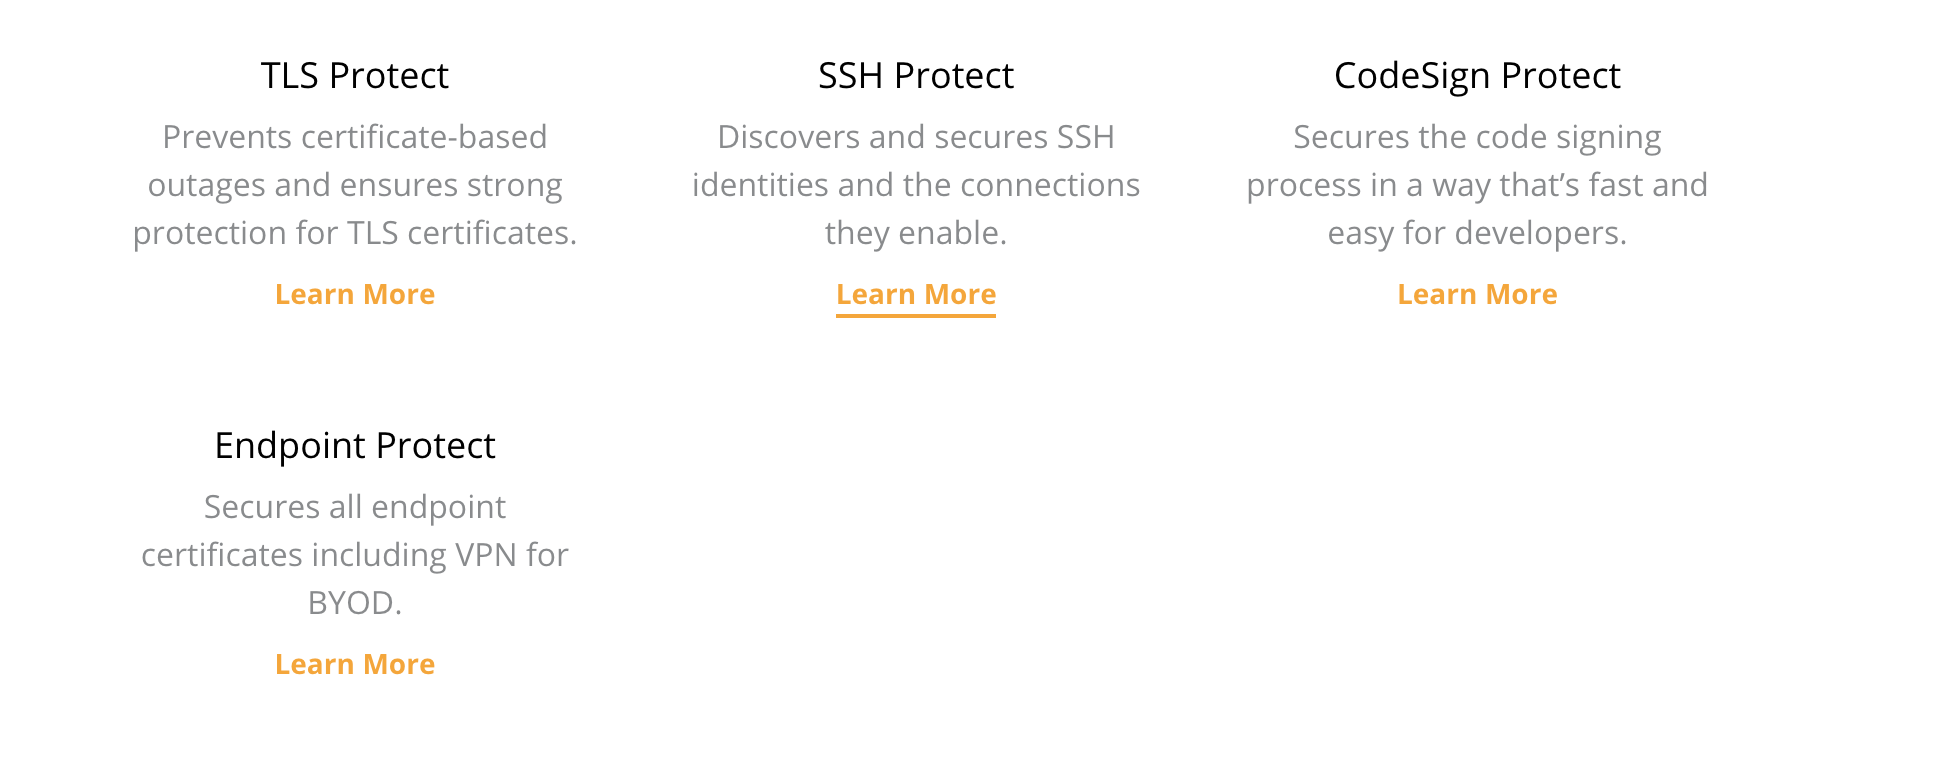Screen dimensions: 1952x768
Task: Follow Learn More link for CodeSign Protect
Action: [1477, 294]
